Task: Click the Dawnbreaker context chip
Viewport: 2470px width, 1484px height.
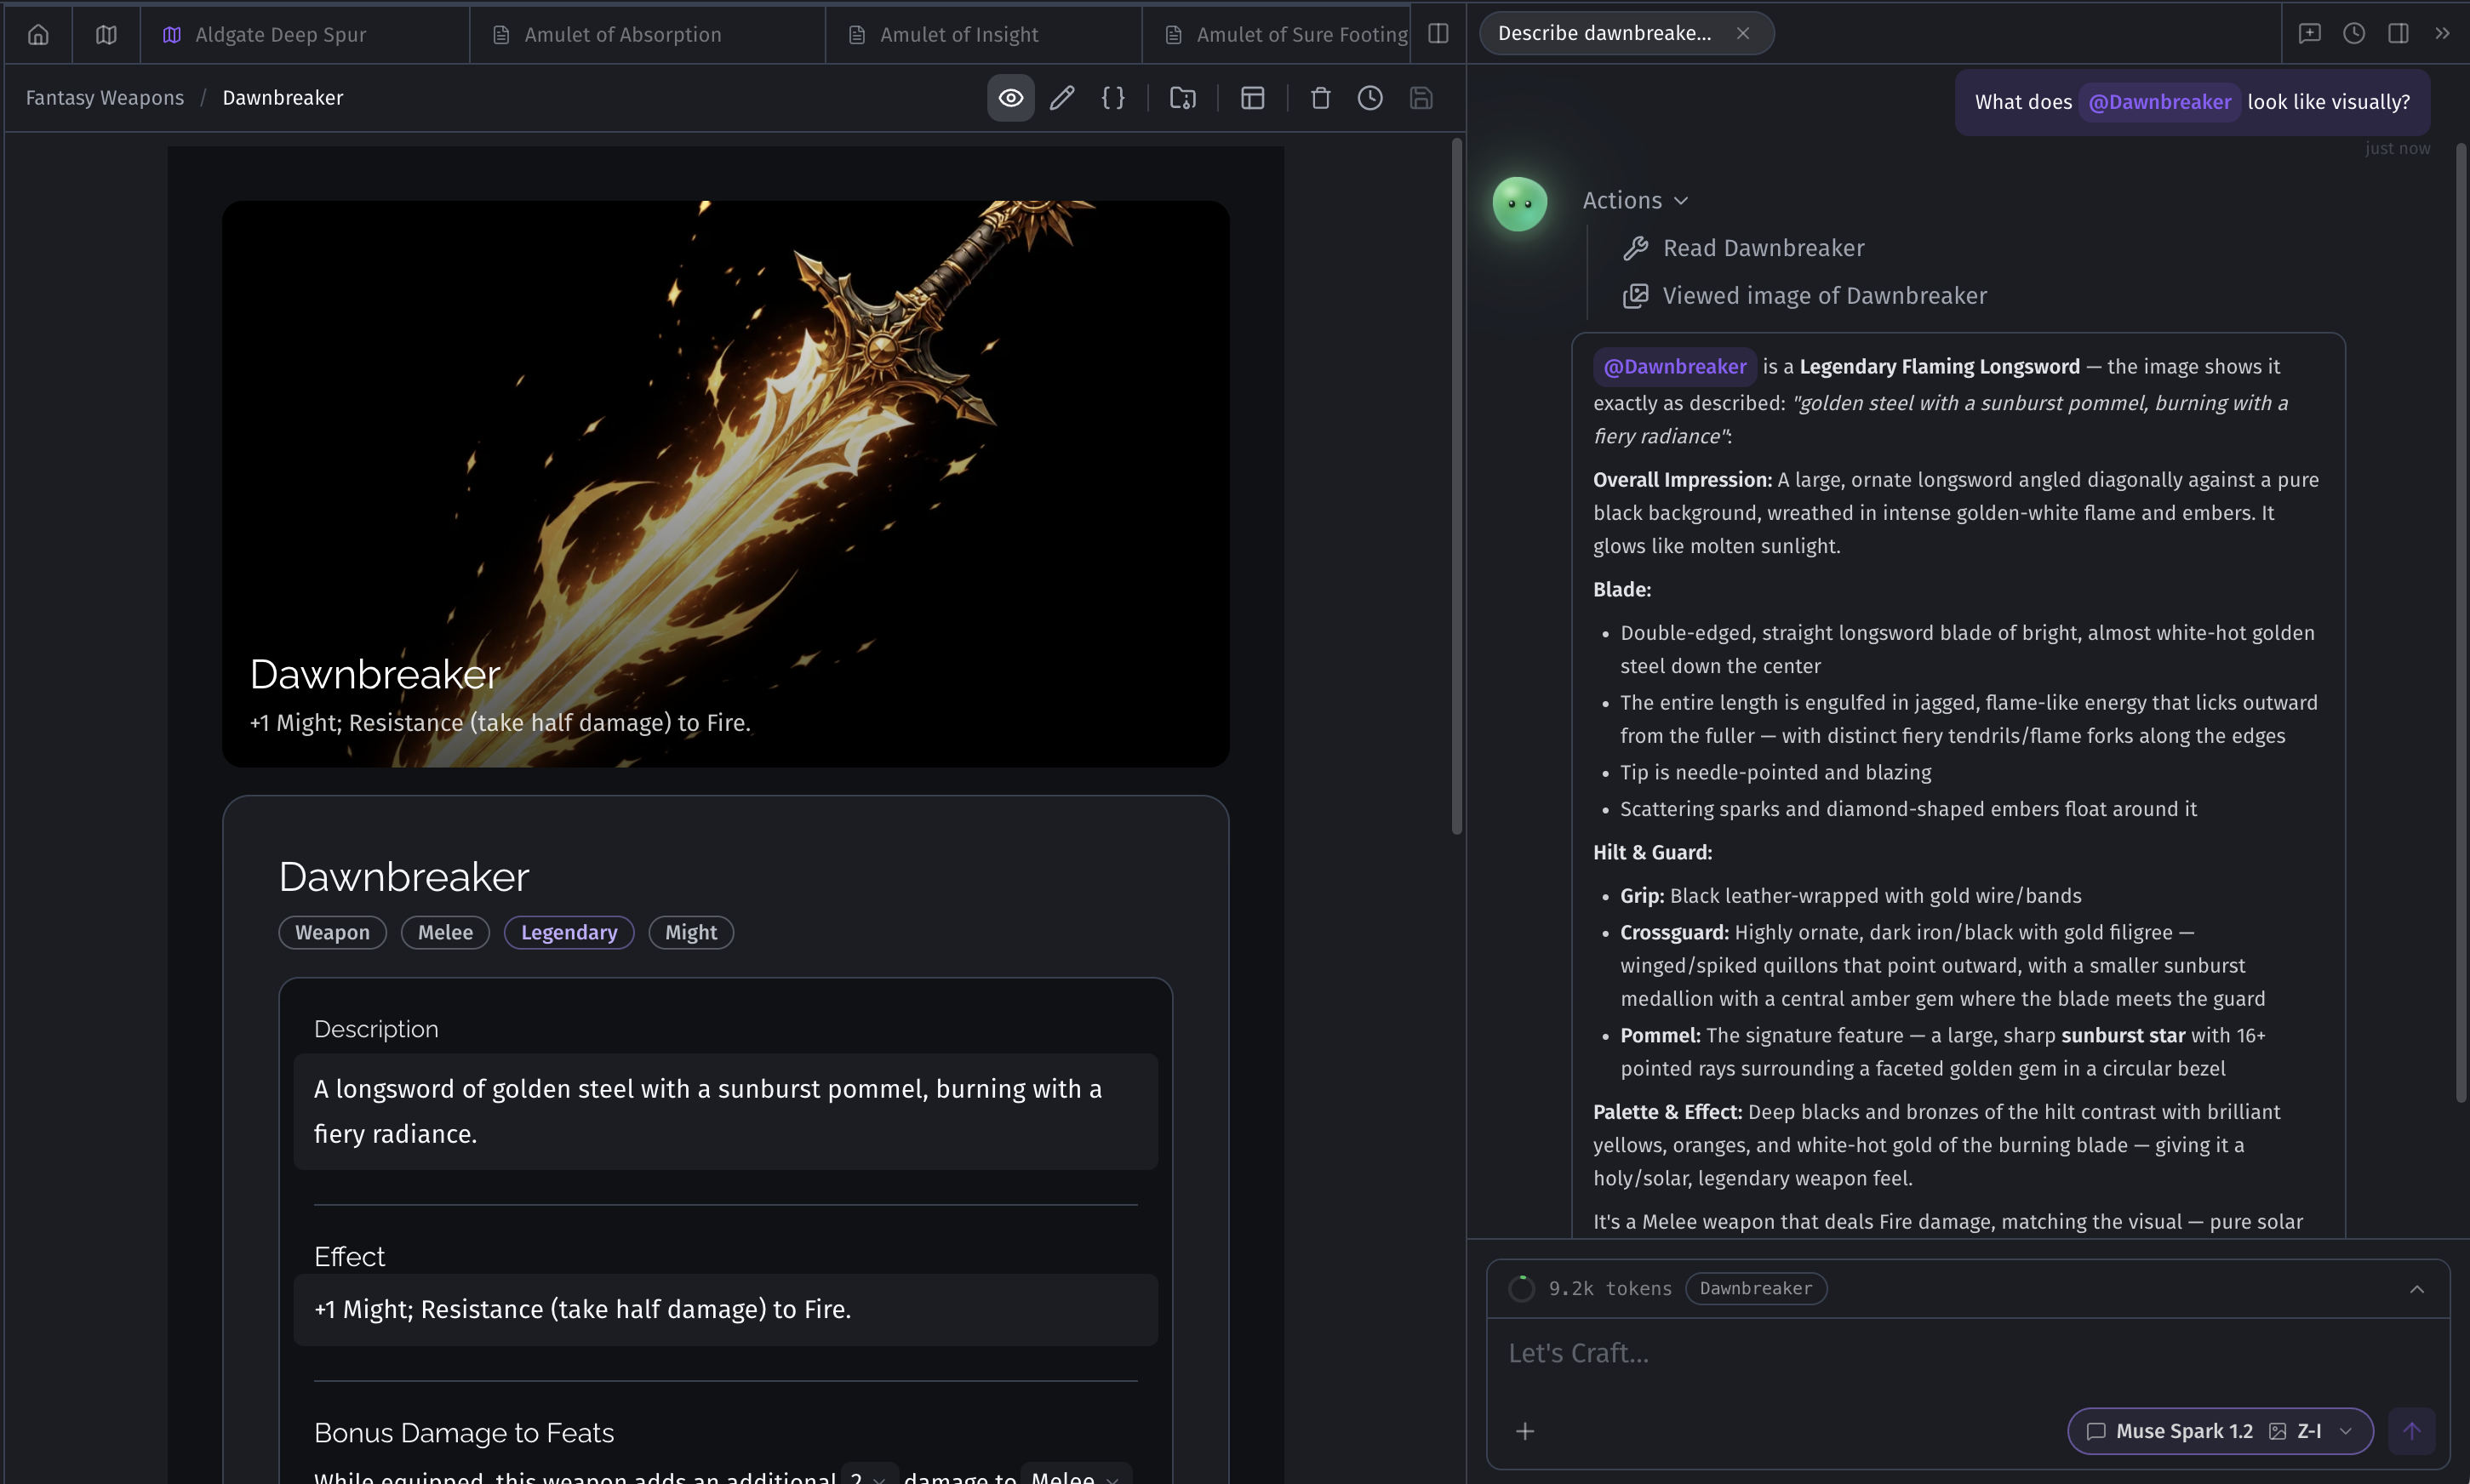Action: (x=1756, y=1288)
